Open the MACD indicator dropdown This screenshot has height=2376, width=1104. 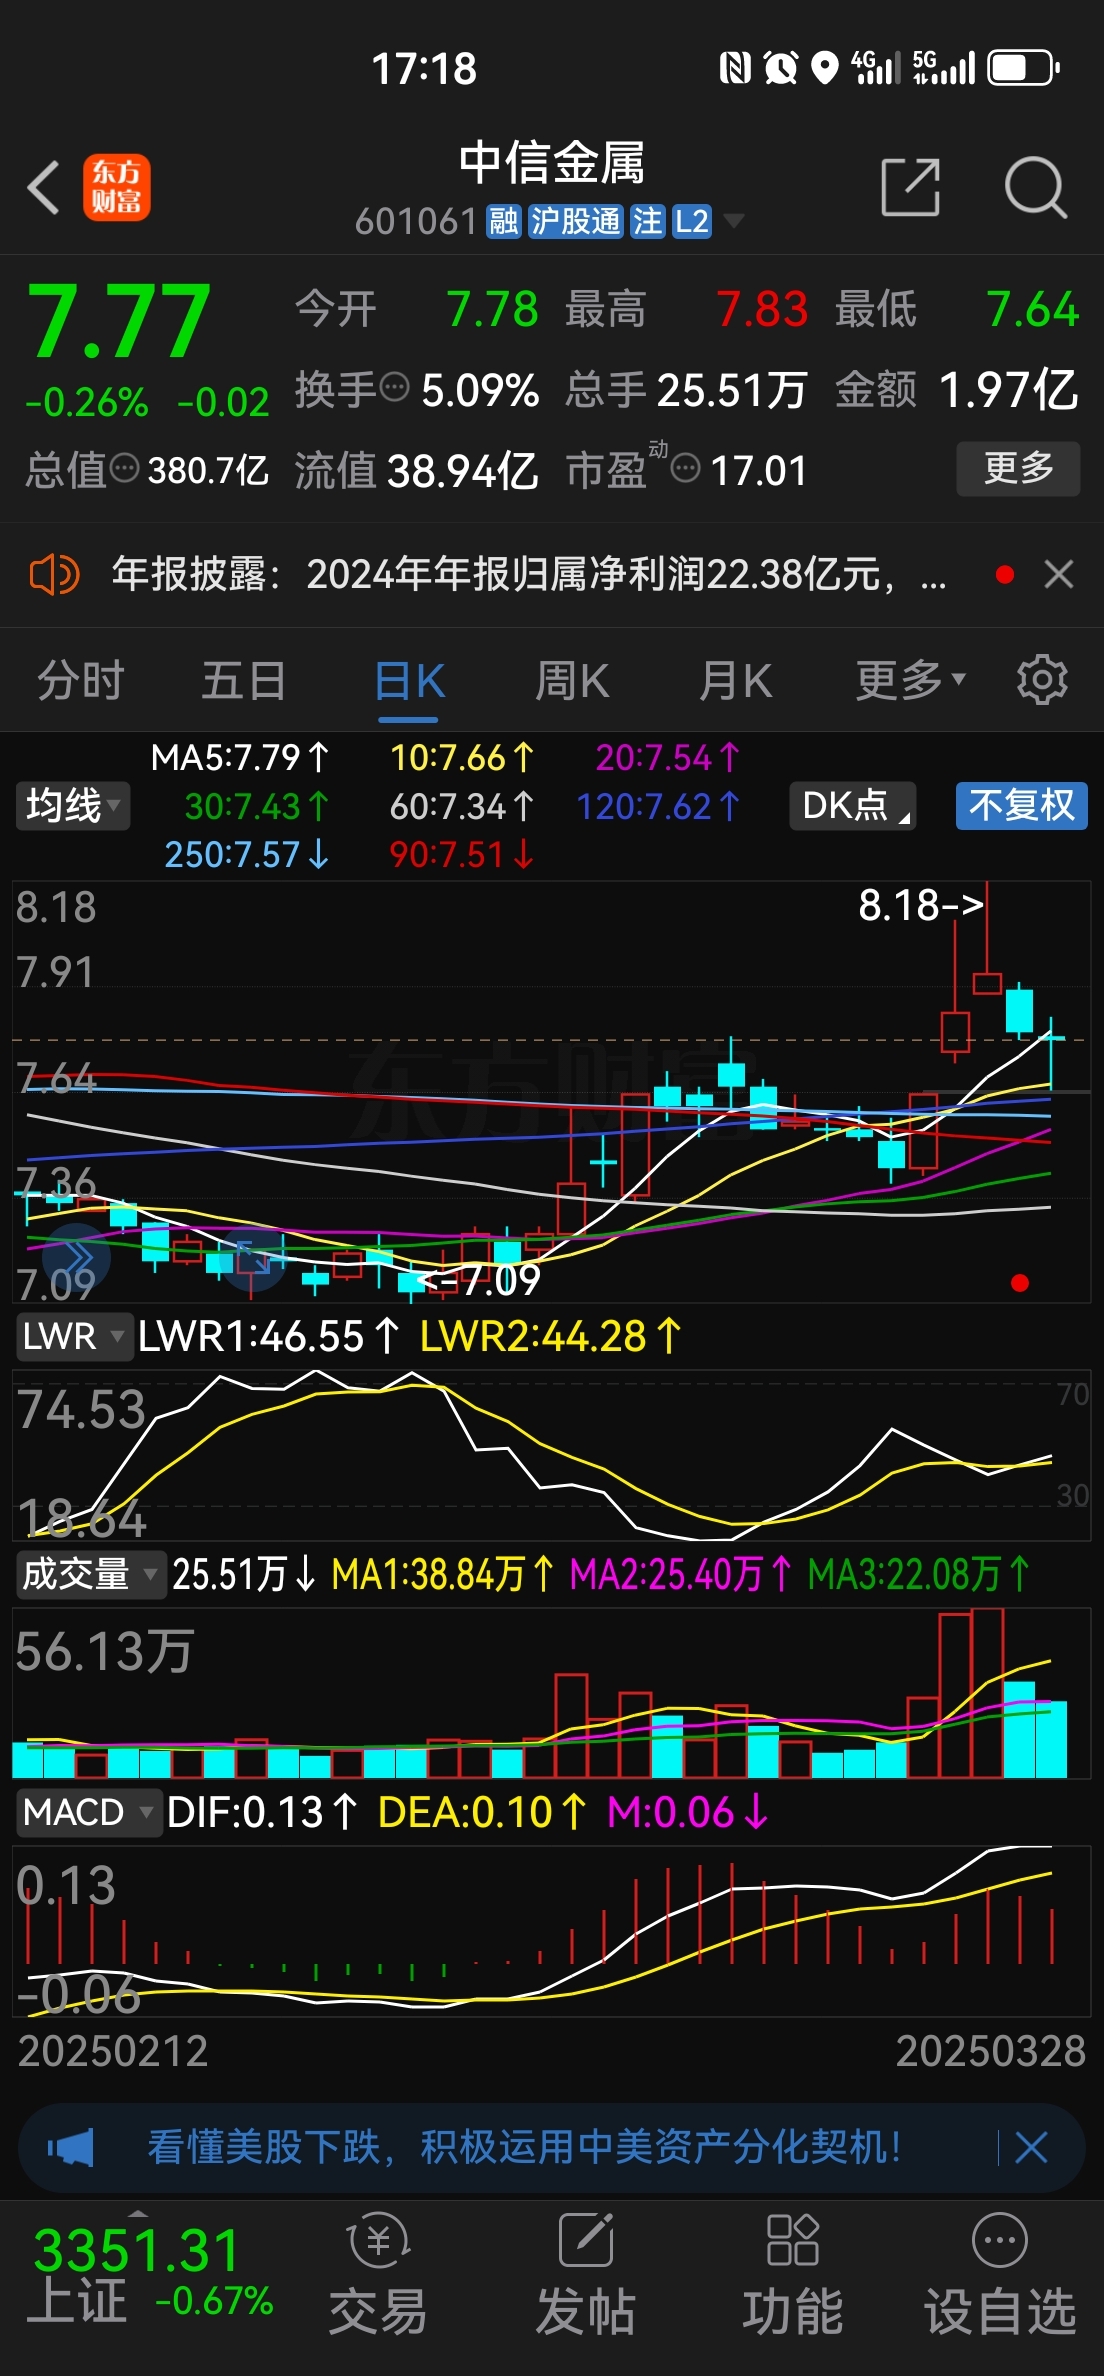(89, 1812)
